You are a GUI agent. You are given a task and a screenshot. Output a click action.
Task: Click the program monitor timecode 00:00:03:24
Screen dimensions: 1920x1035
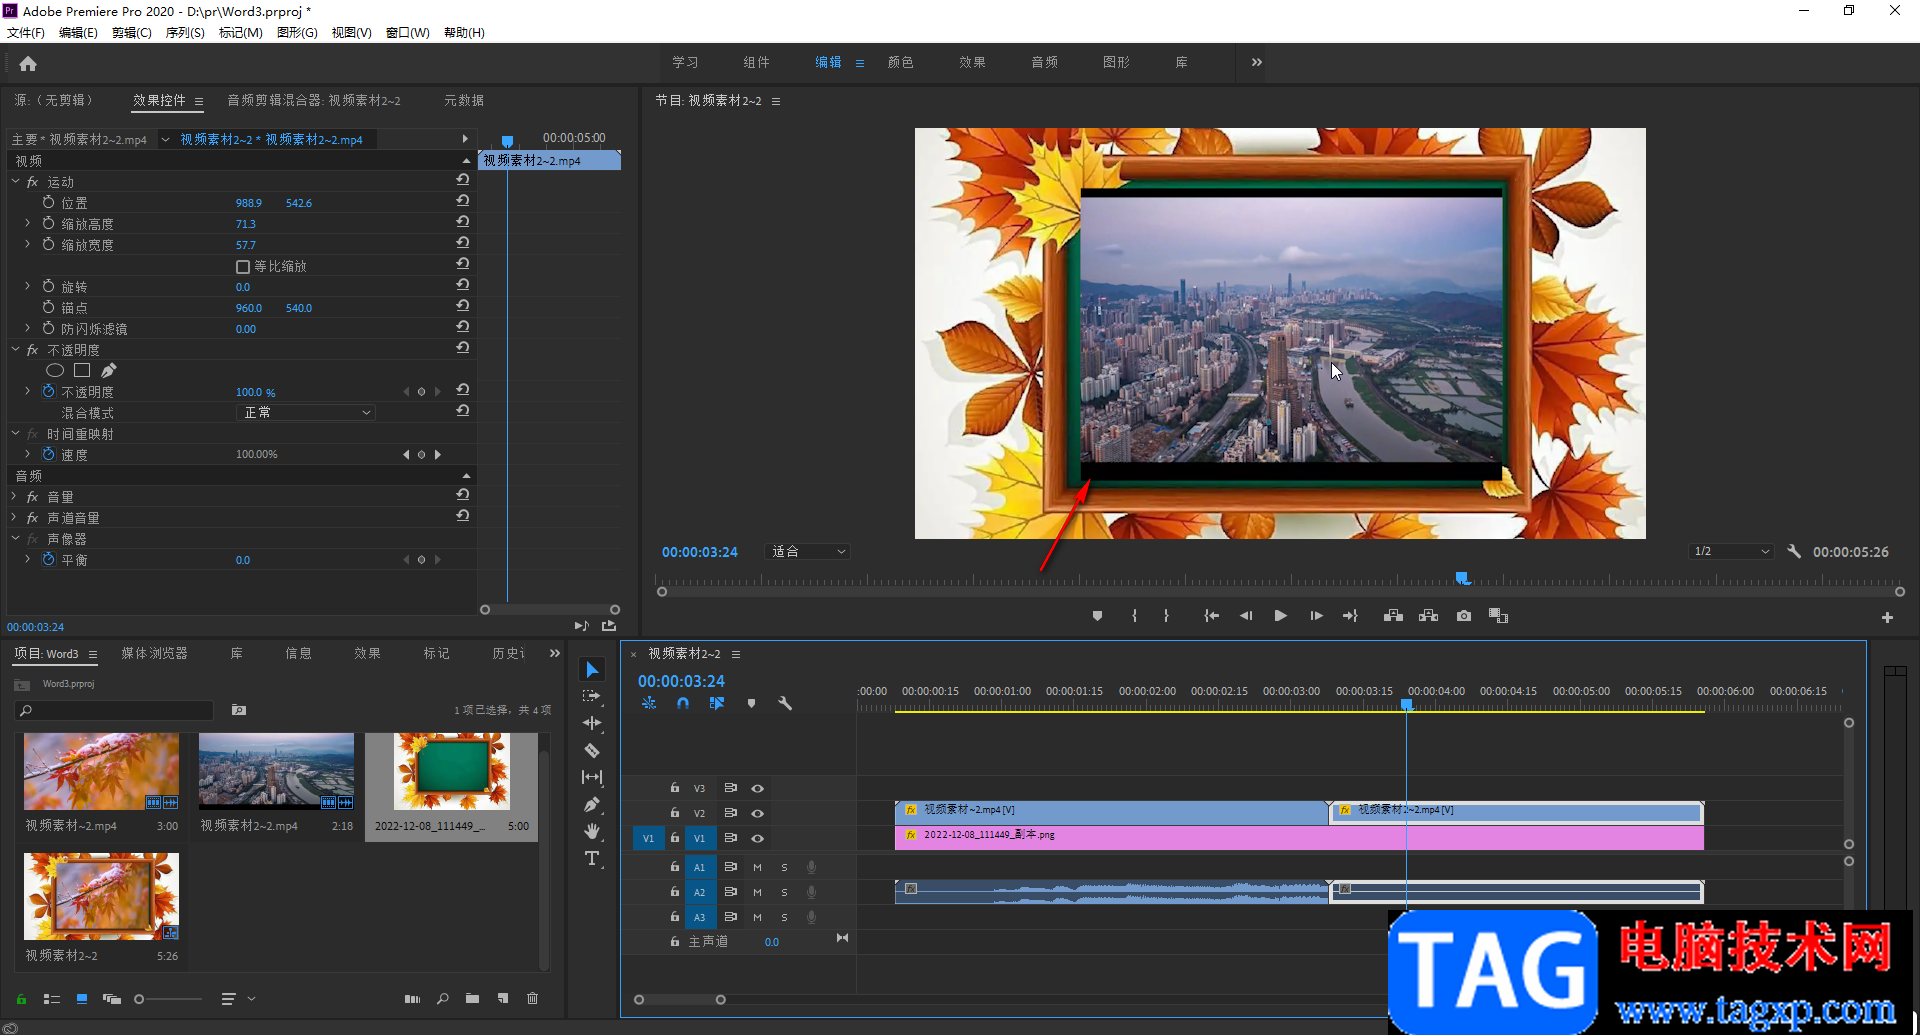(x=699, y=552)
